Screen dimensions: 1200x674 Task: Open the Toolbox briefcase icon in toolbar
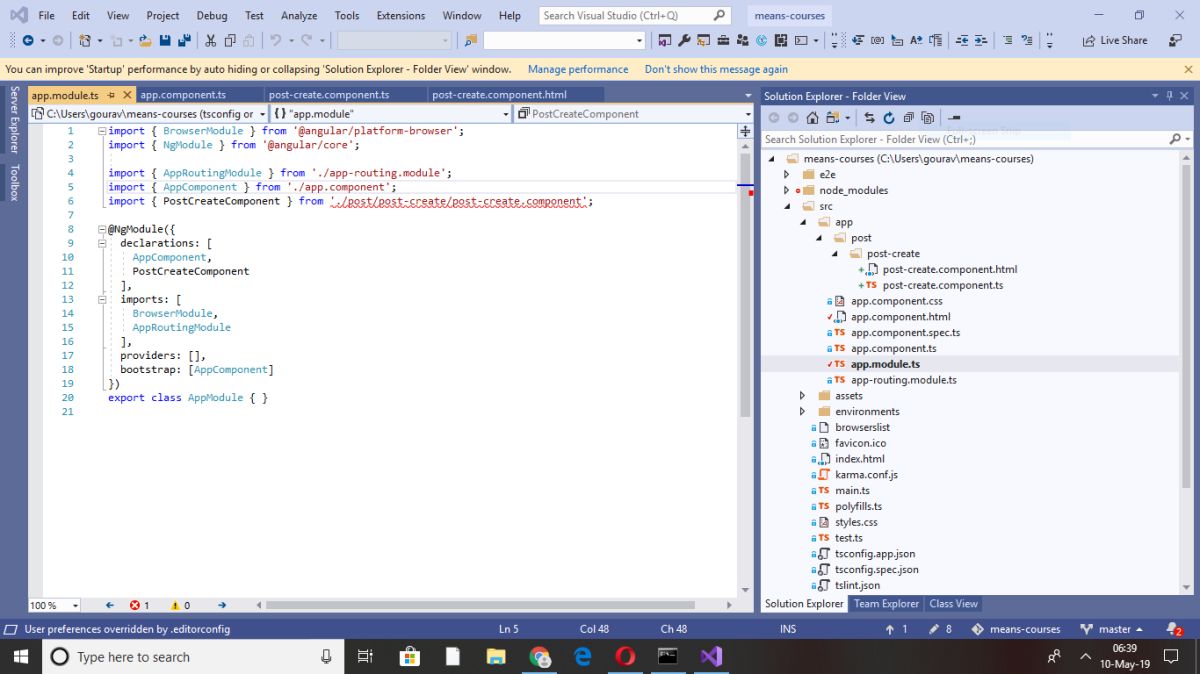tap(723, 40)
